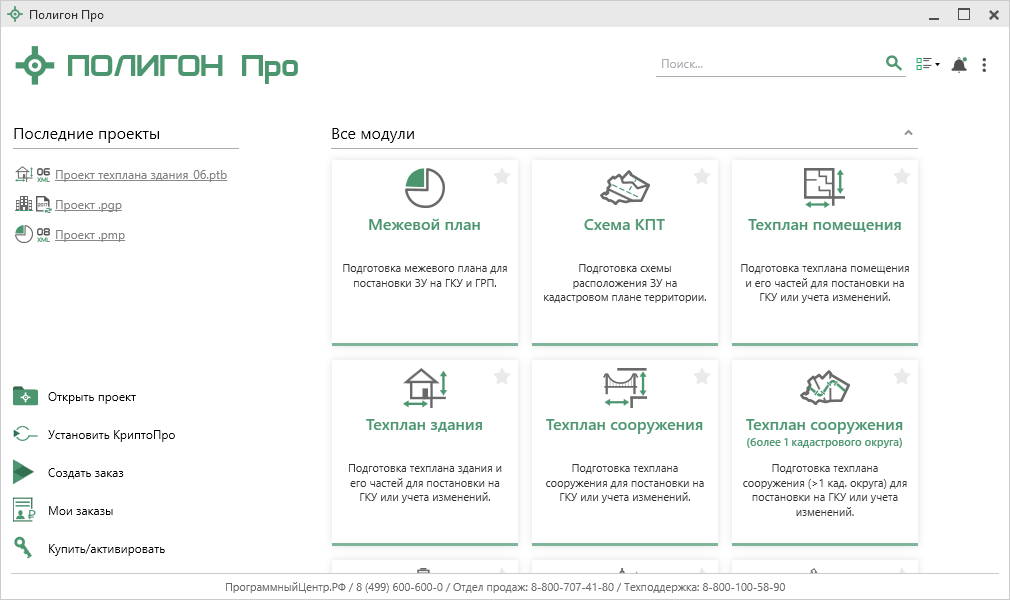Viewport: 1010px width, 600px height.
Task: Open the three-dot options menu
Action: (985, 65)
